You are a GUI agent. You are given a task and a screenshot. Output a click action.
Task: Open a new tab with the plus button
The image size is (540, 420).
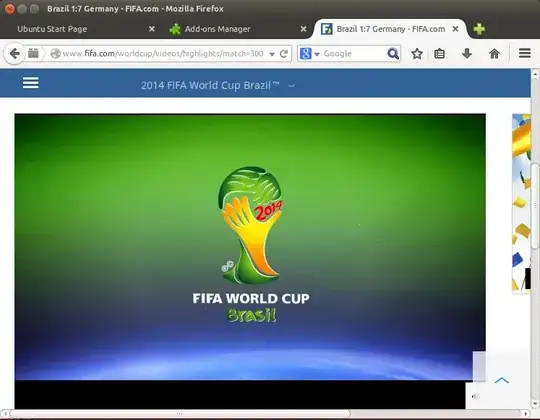479,29
